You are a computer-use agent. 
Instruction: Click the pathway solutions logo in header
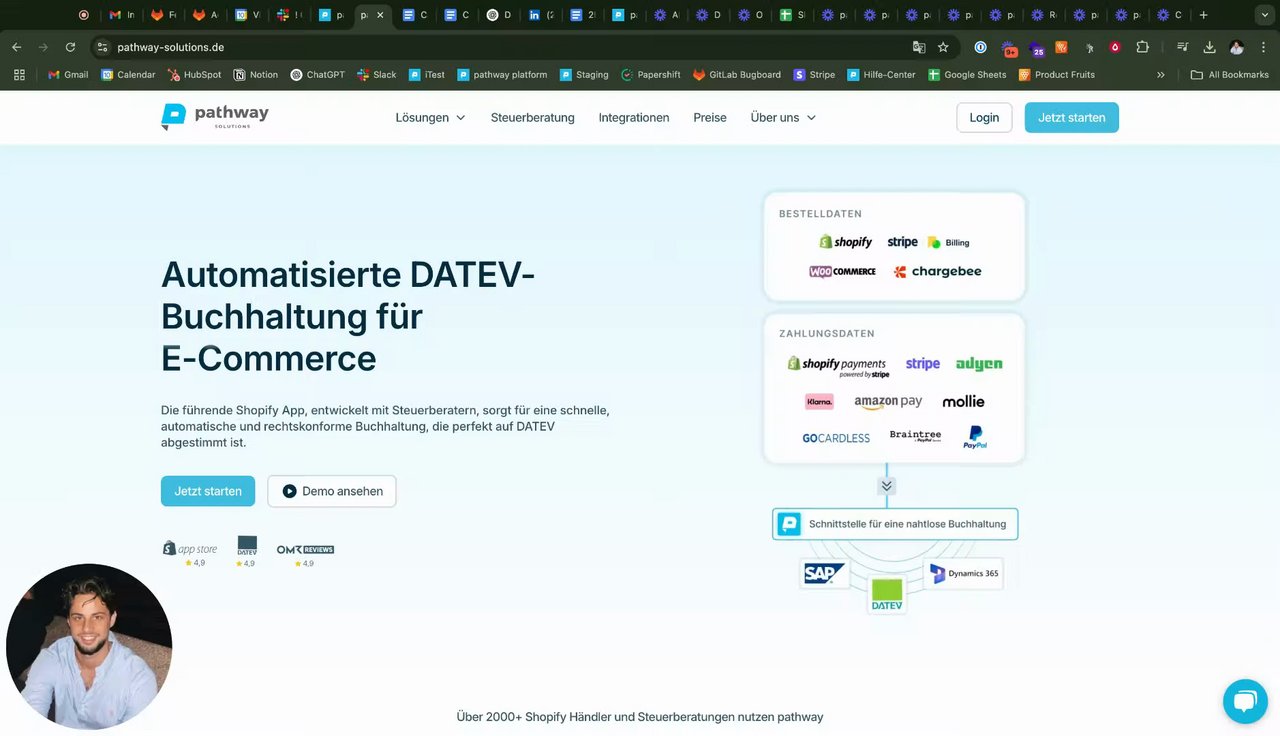(x=214, y=117)
